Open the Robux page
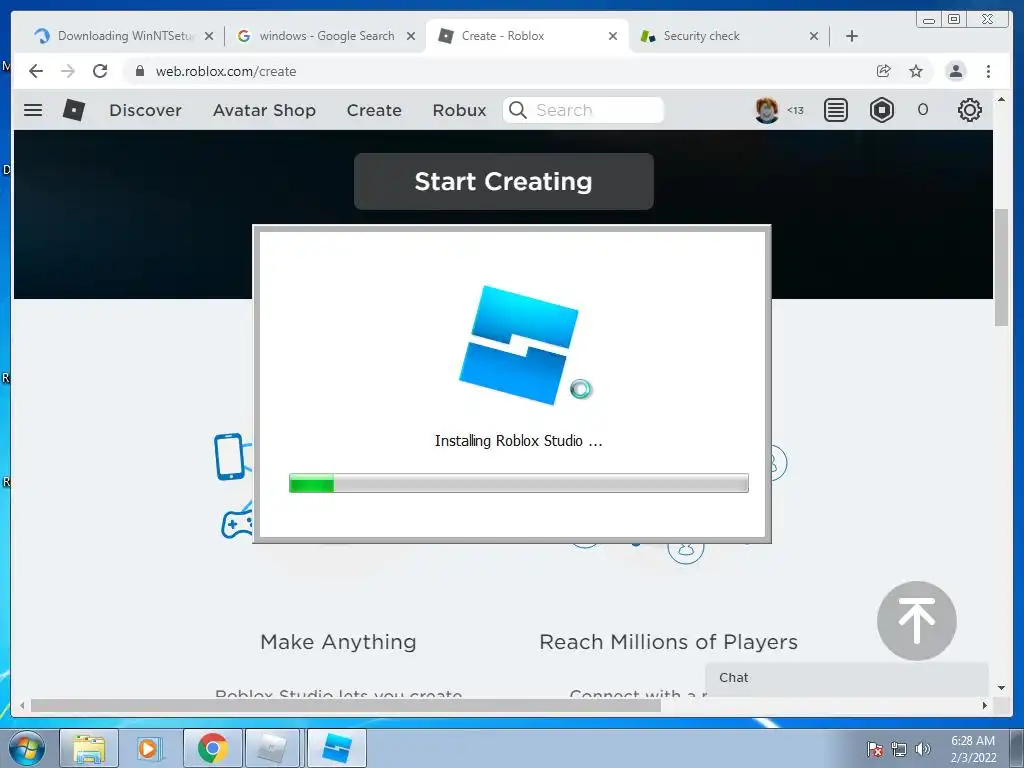The height and width of the screenshot is (768, 1024). coord(460,110)
